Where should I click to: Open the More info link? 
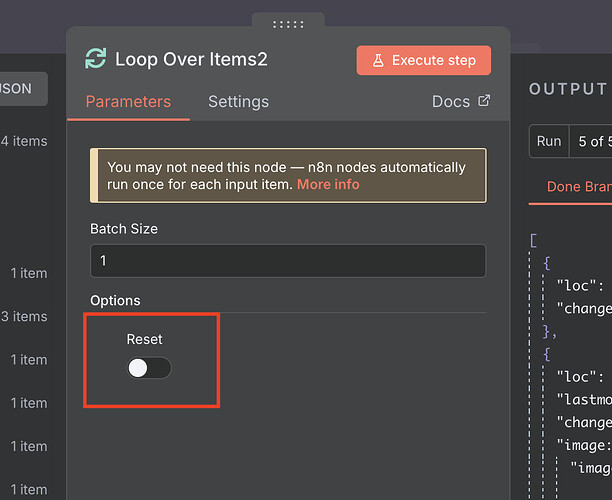pos(328,184)
